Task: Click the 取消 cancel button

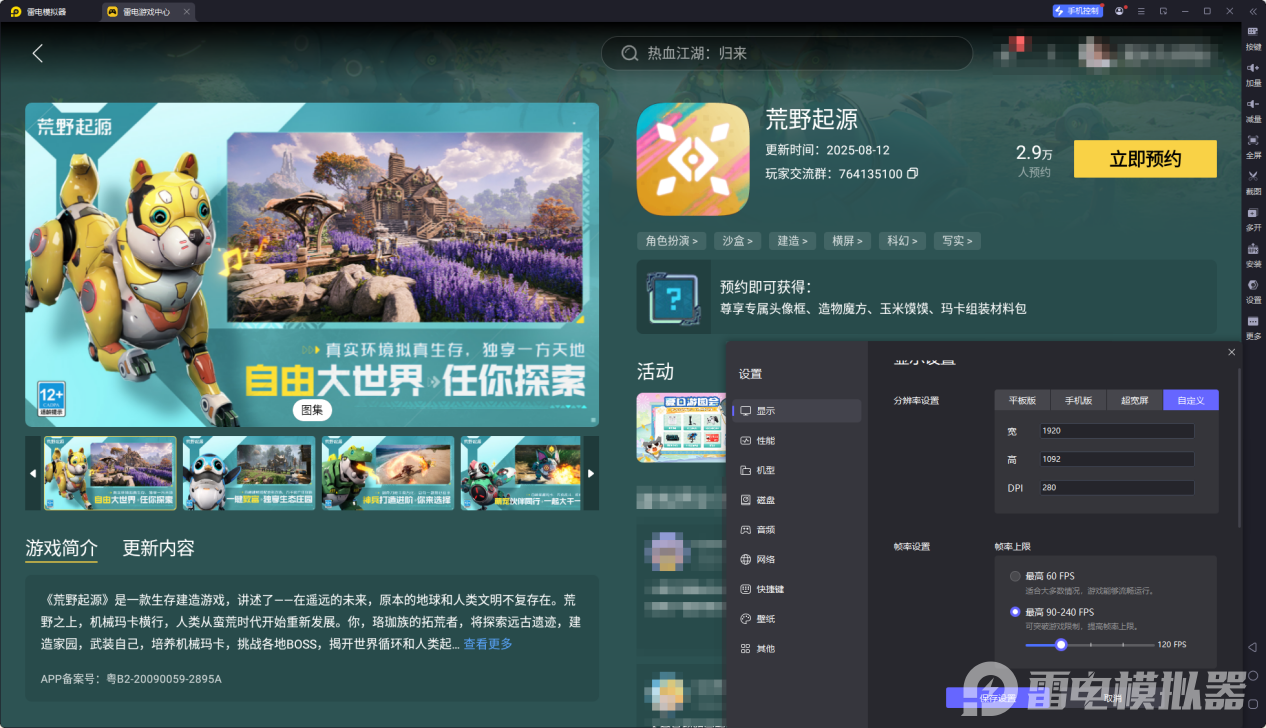Action: 1112,697
